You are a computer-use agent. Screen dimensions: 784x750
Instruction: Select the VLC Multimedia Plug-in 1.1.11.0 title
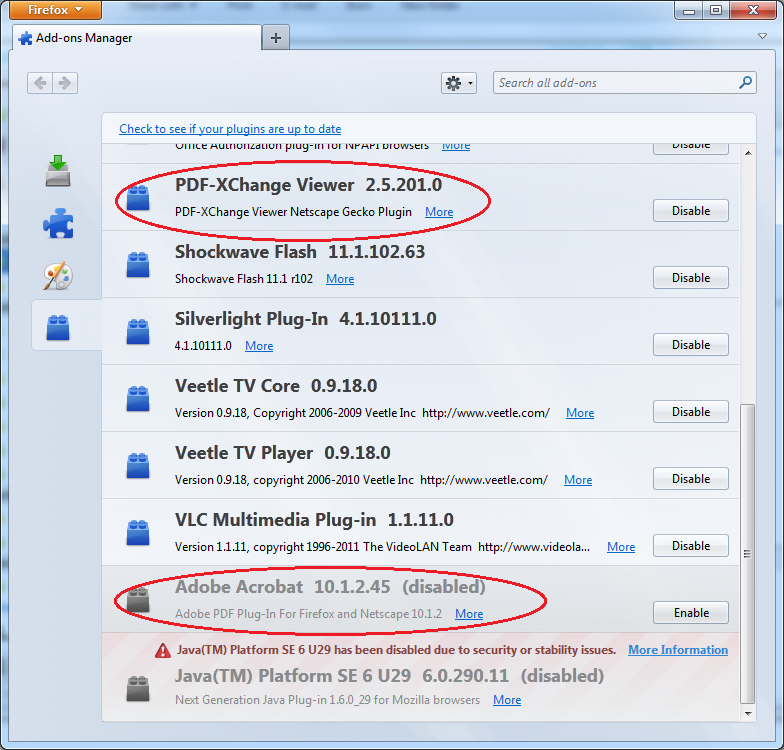[x=314, y=520]
